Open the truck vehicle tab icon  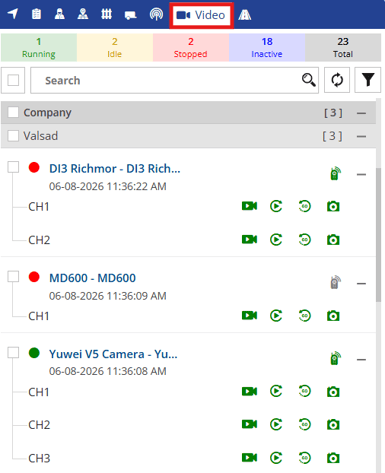coord(130,15)
